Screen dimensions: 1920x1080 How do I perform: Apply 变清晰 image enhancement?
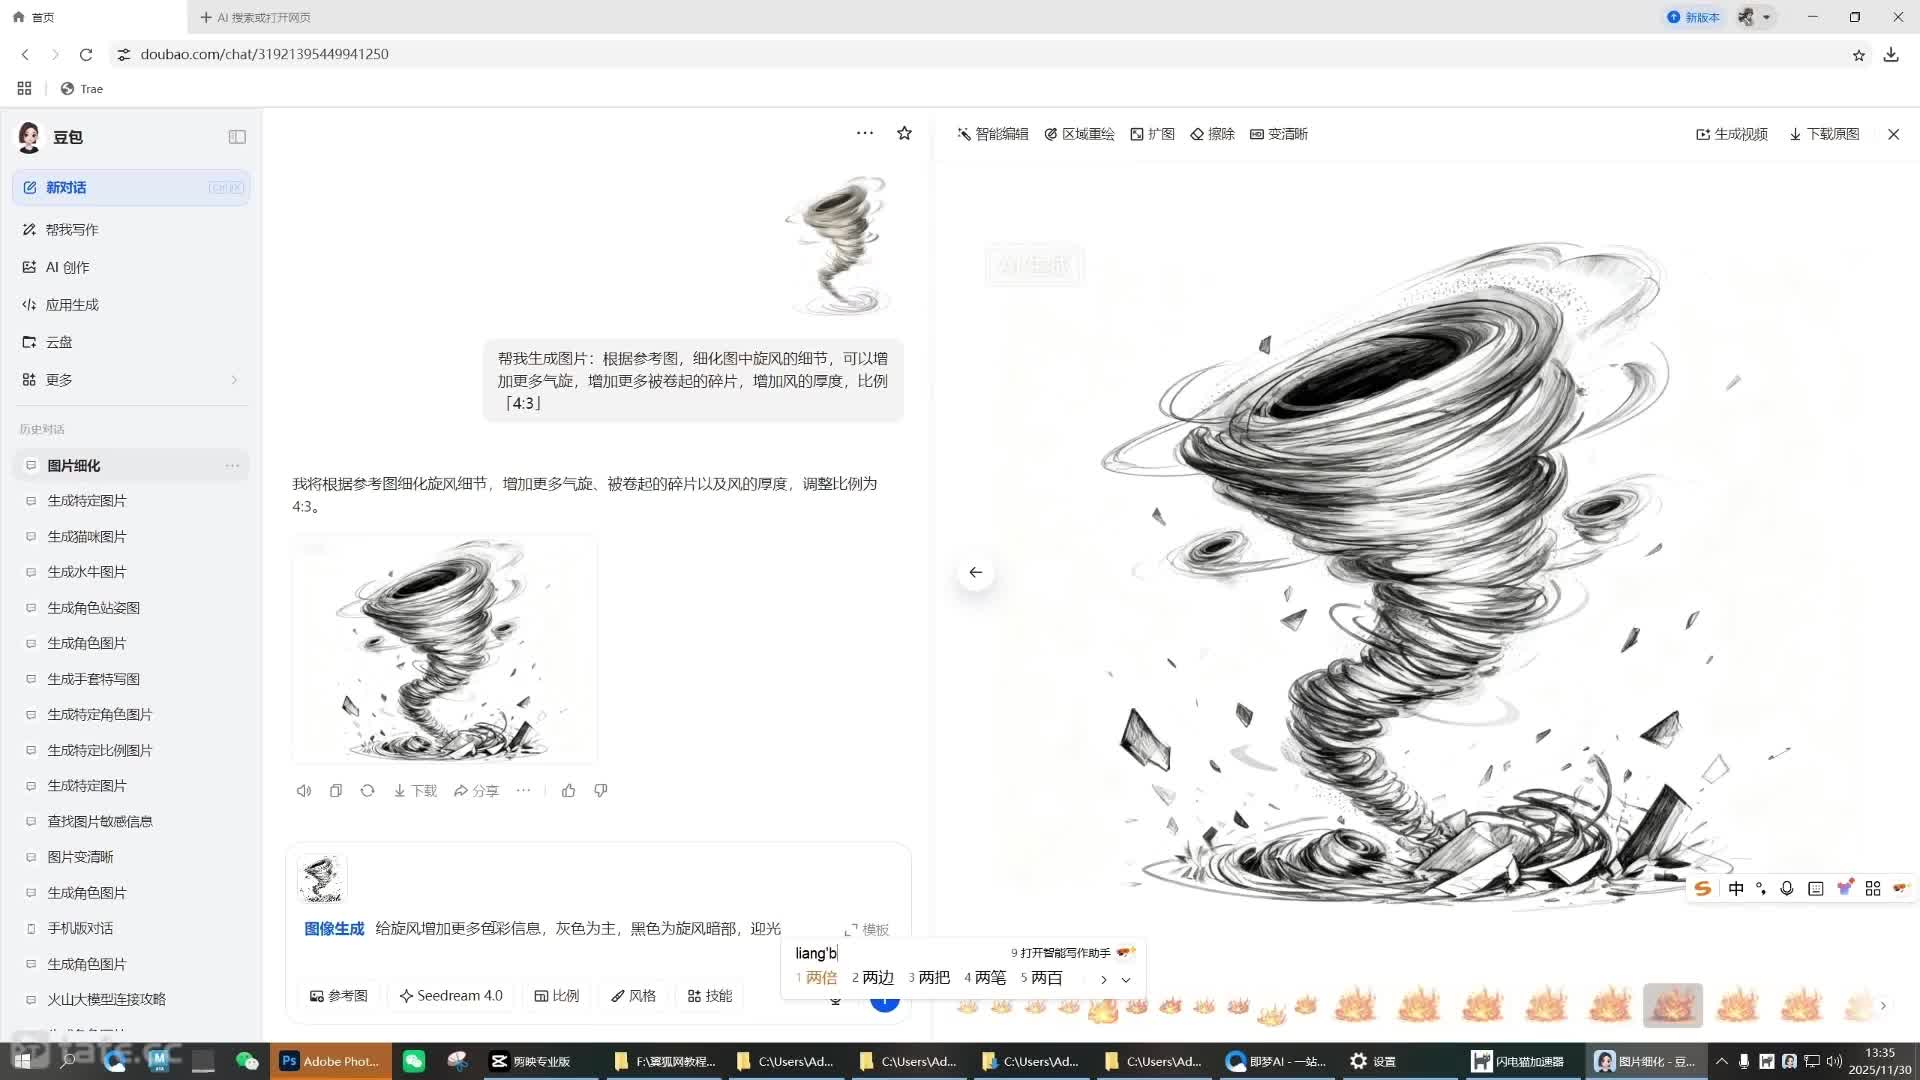[x=1280, y=133]
